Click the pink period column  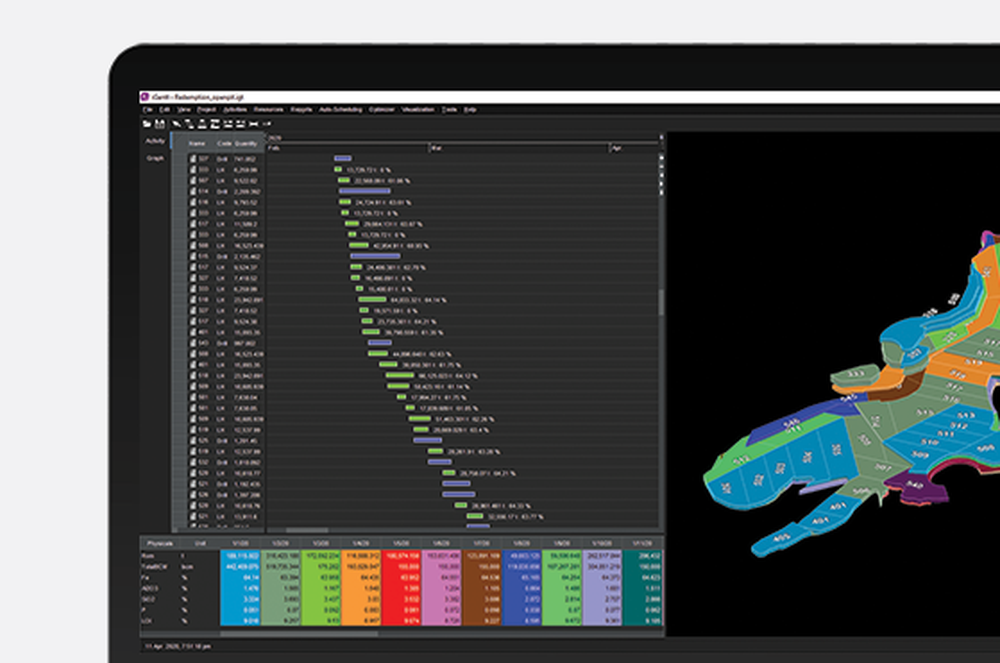pyautogui.click(x=441, y=588)
